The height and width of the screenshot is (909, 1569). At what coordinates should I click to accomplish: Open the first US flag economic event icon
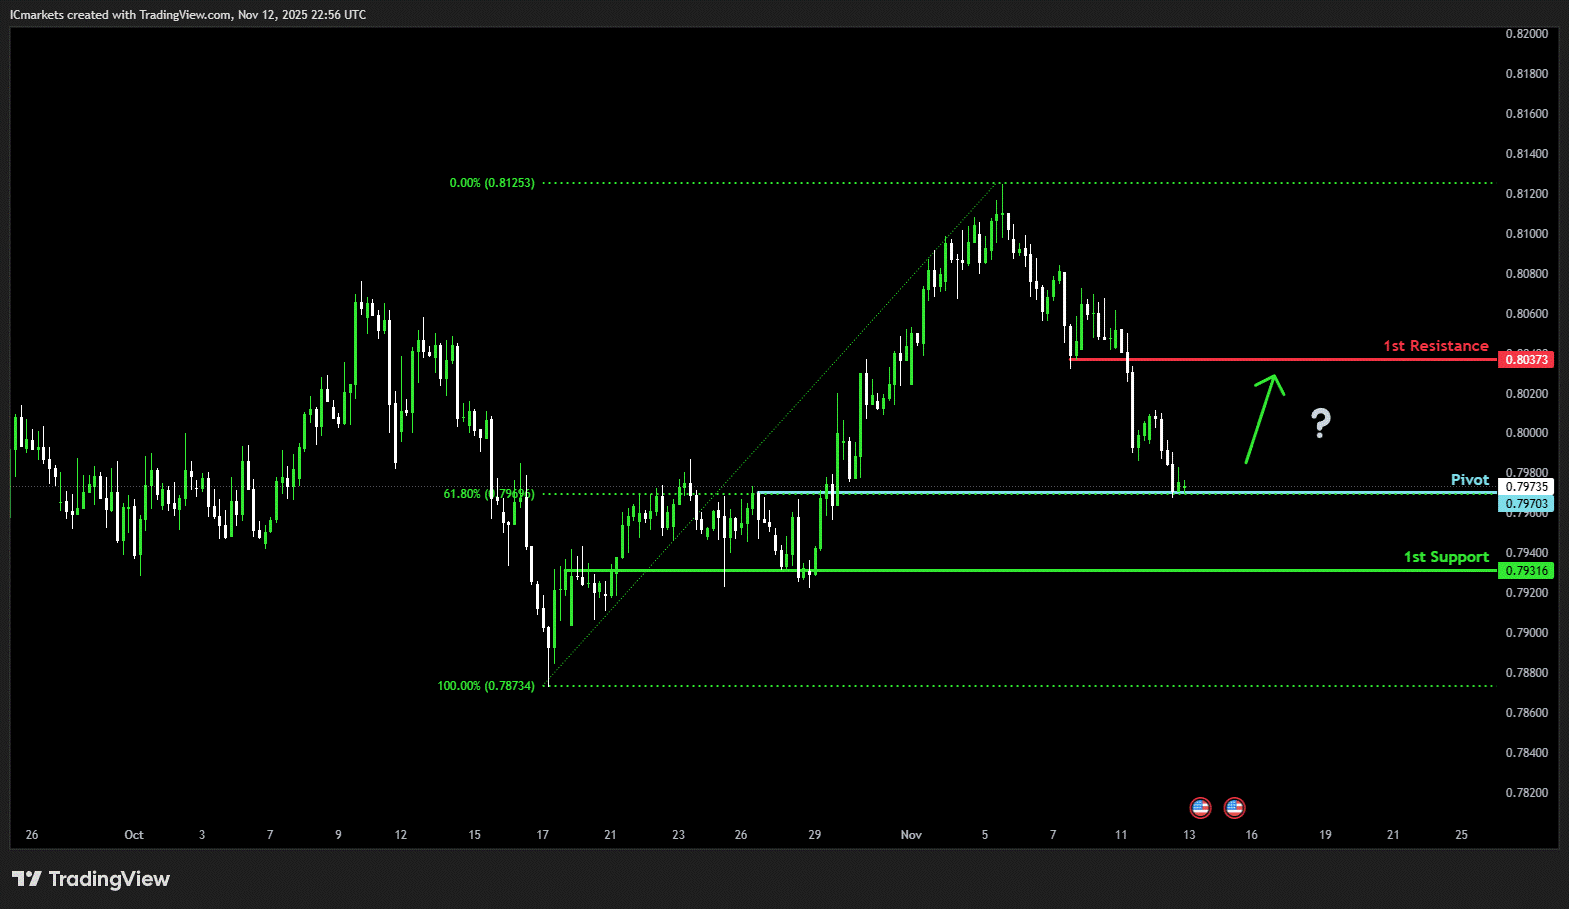tap(1200, 807)
